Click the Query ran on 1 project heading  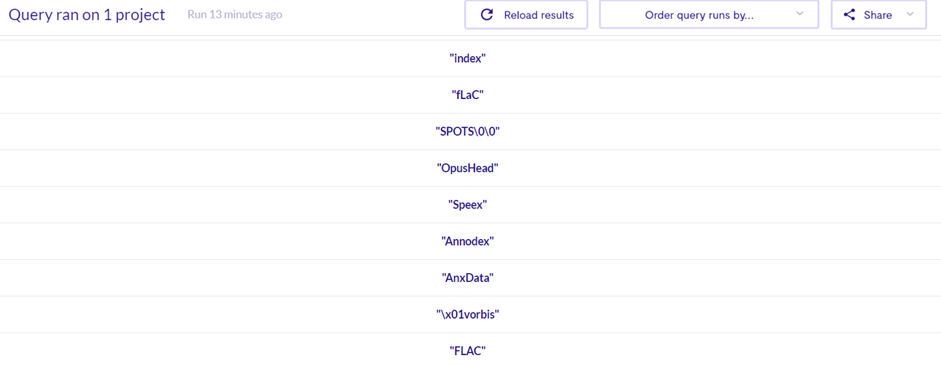(86, 15)
